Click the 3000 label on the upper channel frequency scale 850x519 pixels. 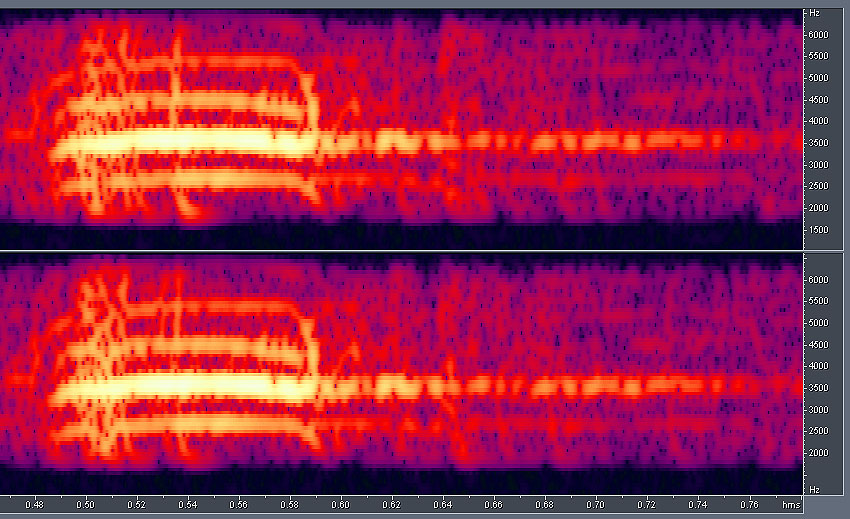pyautogui.click(x=819, y=165)
